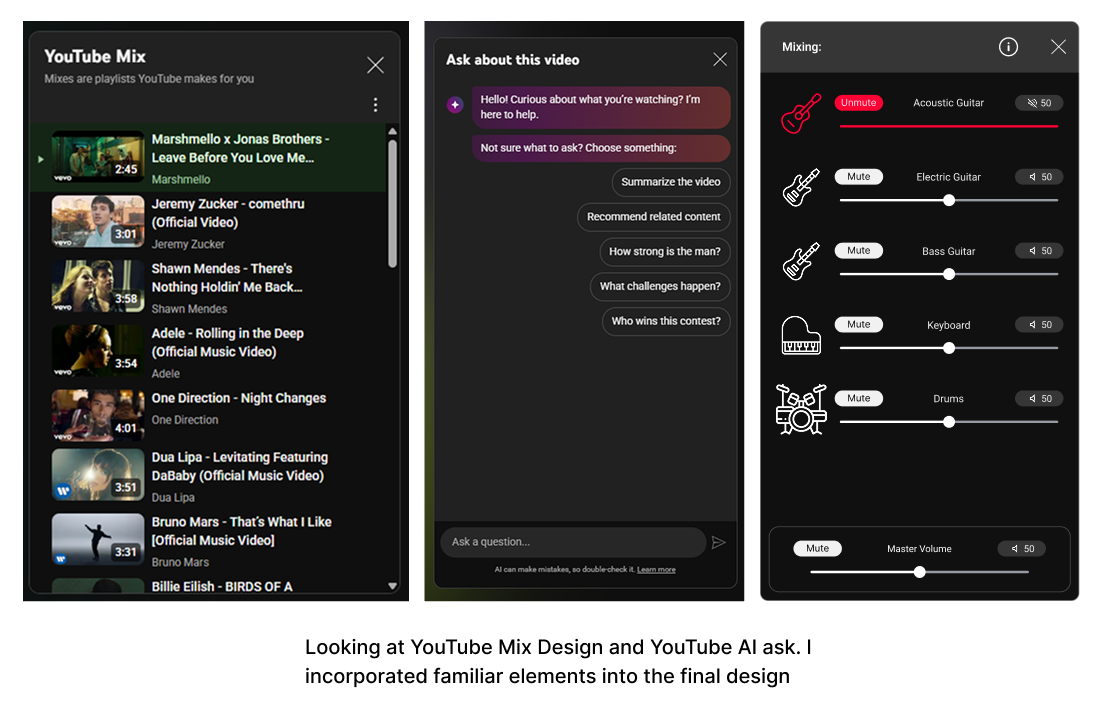The image size is (1103, 711).
Task: Open Jeremy Zucker comethru video thumbnail
Action: point(98,222)
